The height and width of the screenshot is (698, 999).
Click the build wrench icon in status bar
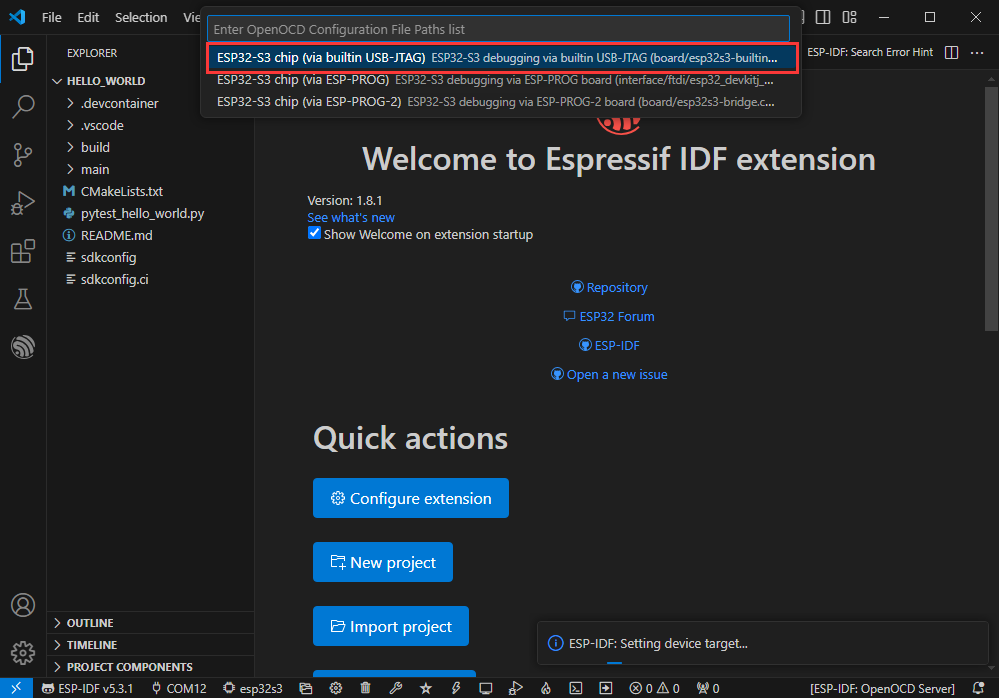point(396,688)
